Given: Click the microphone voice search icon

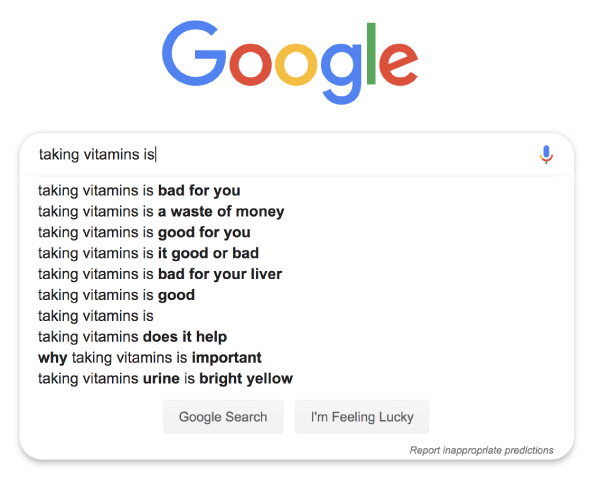Looking at the screenshot, I should click(546, 154).
